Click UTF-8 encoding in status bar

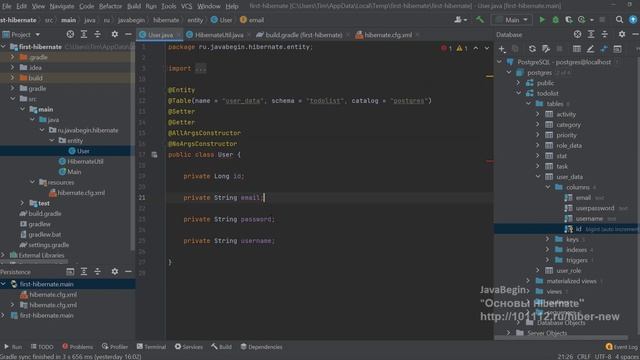click(x=602, y=356)
